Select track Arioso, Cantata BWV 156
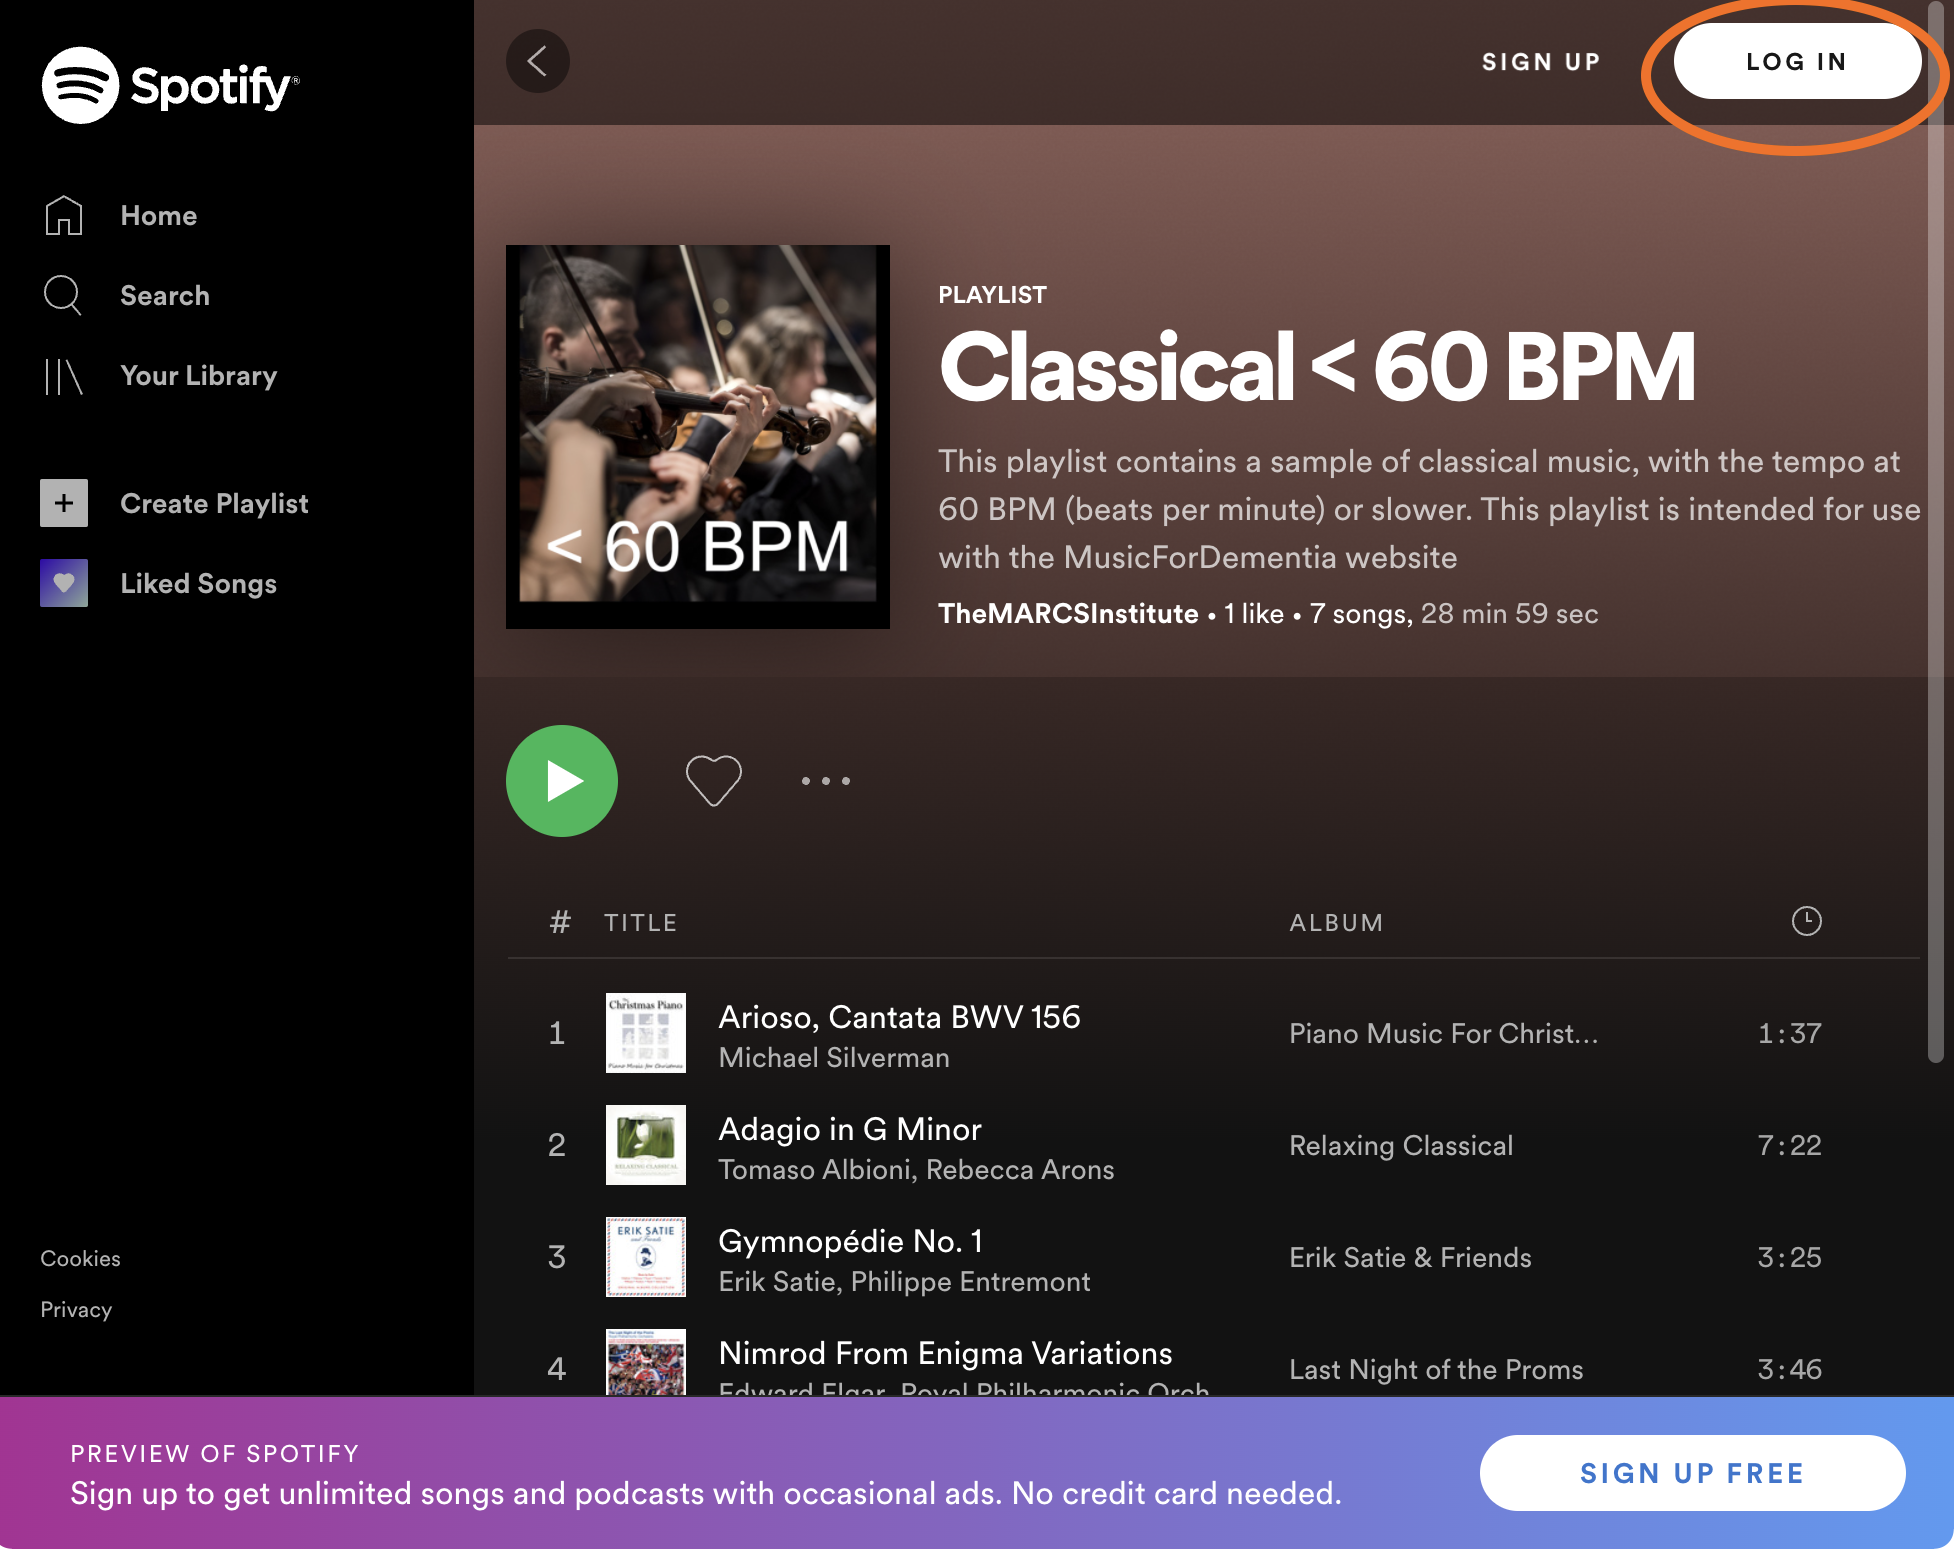Image resolution: width=1954 pixels, height=1549 pixels. click(899, 1017)
